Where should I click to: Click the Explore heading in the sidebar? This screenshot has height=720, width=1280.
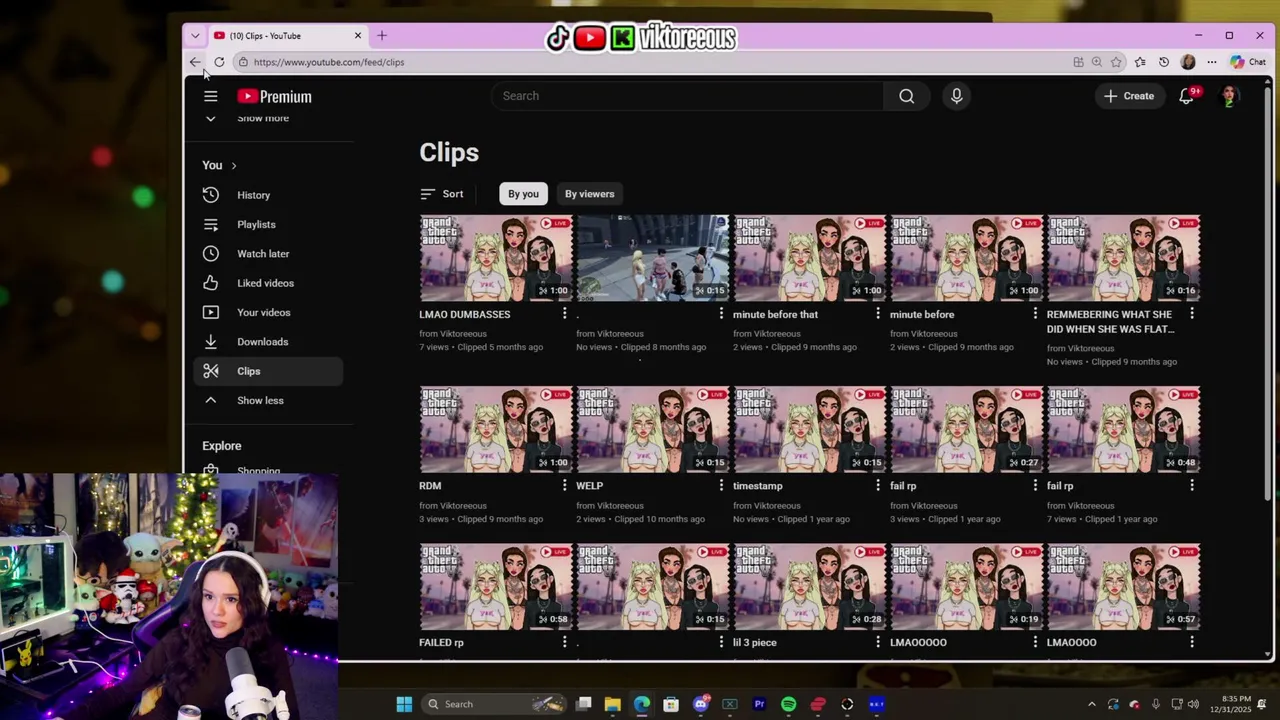pyautogui.click(x=222, y=446)
